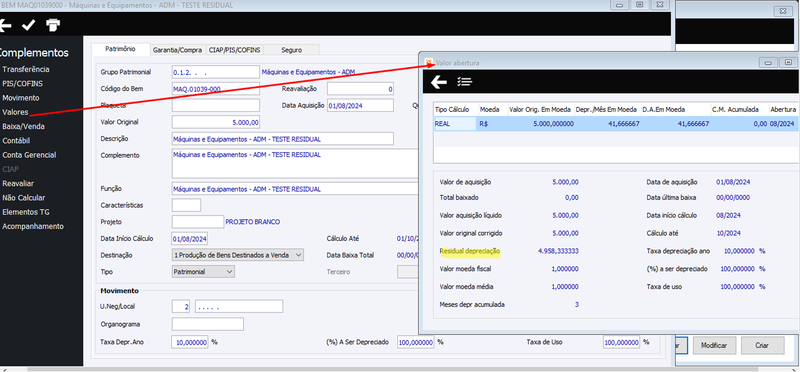Select the Seguro tab
This screenshot has height=372, width=800.
click(x=291, y=50)
